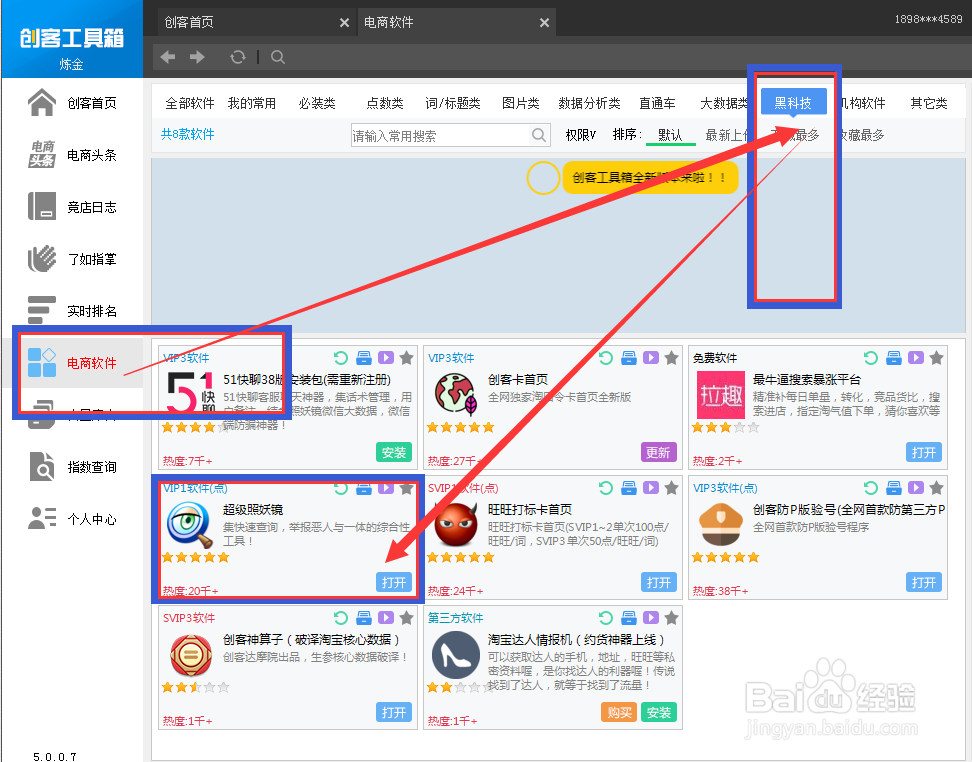Click the back arrow navigation icon
The height and width of the screenshot is (762, 972).
coord(168,57)
